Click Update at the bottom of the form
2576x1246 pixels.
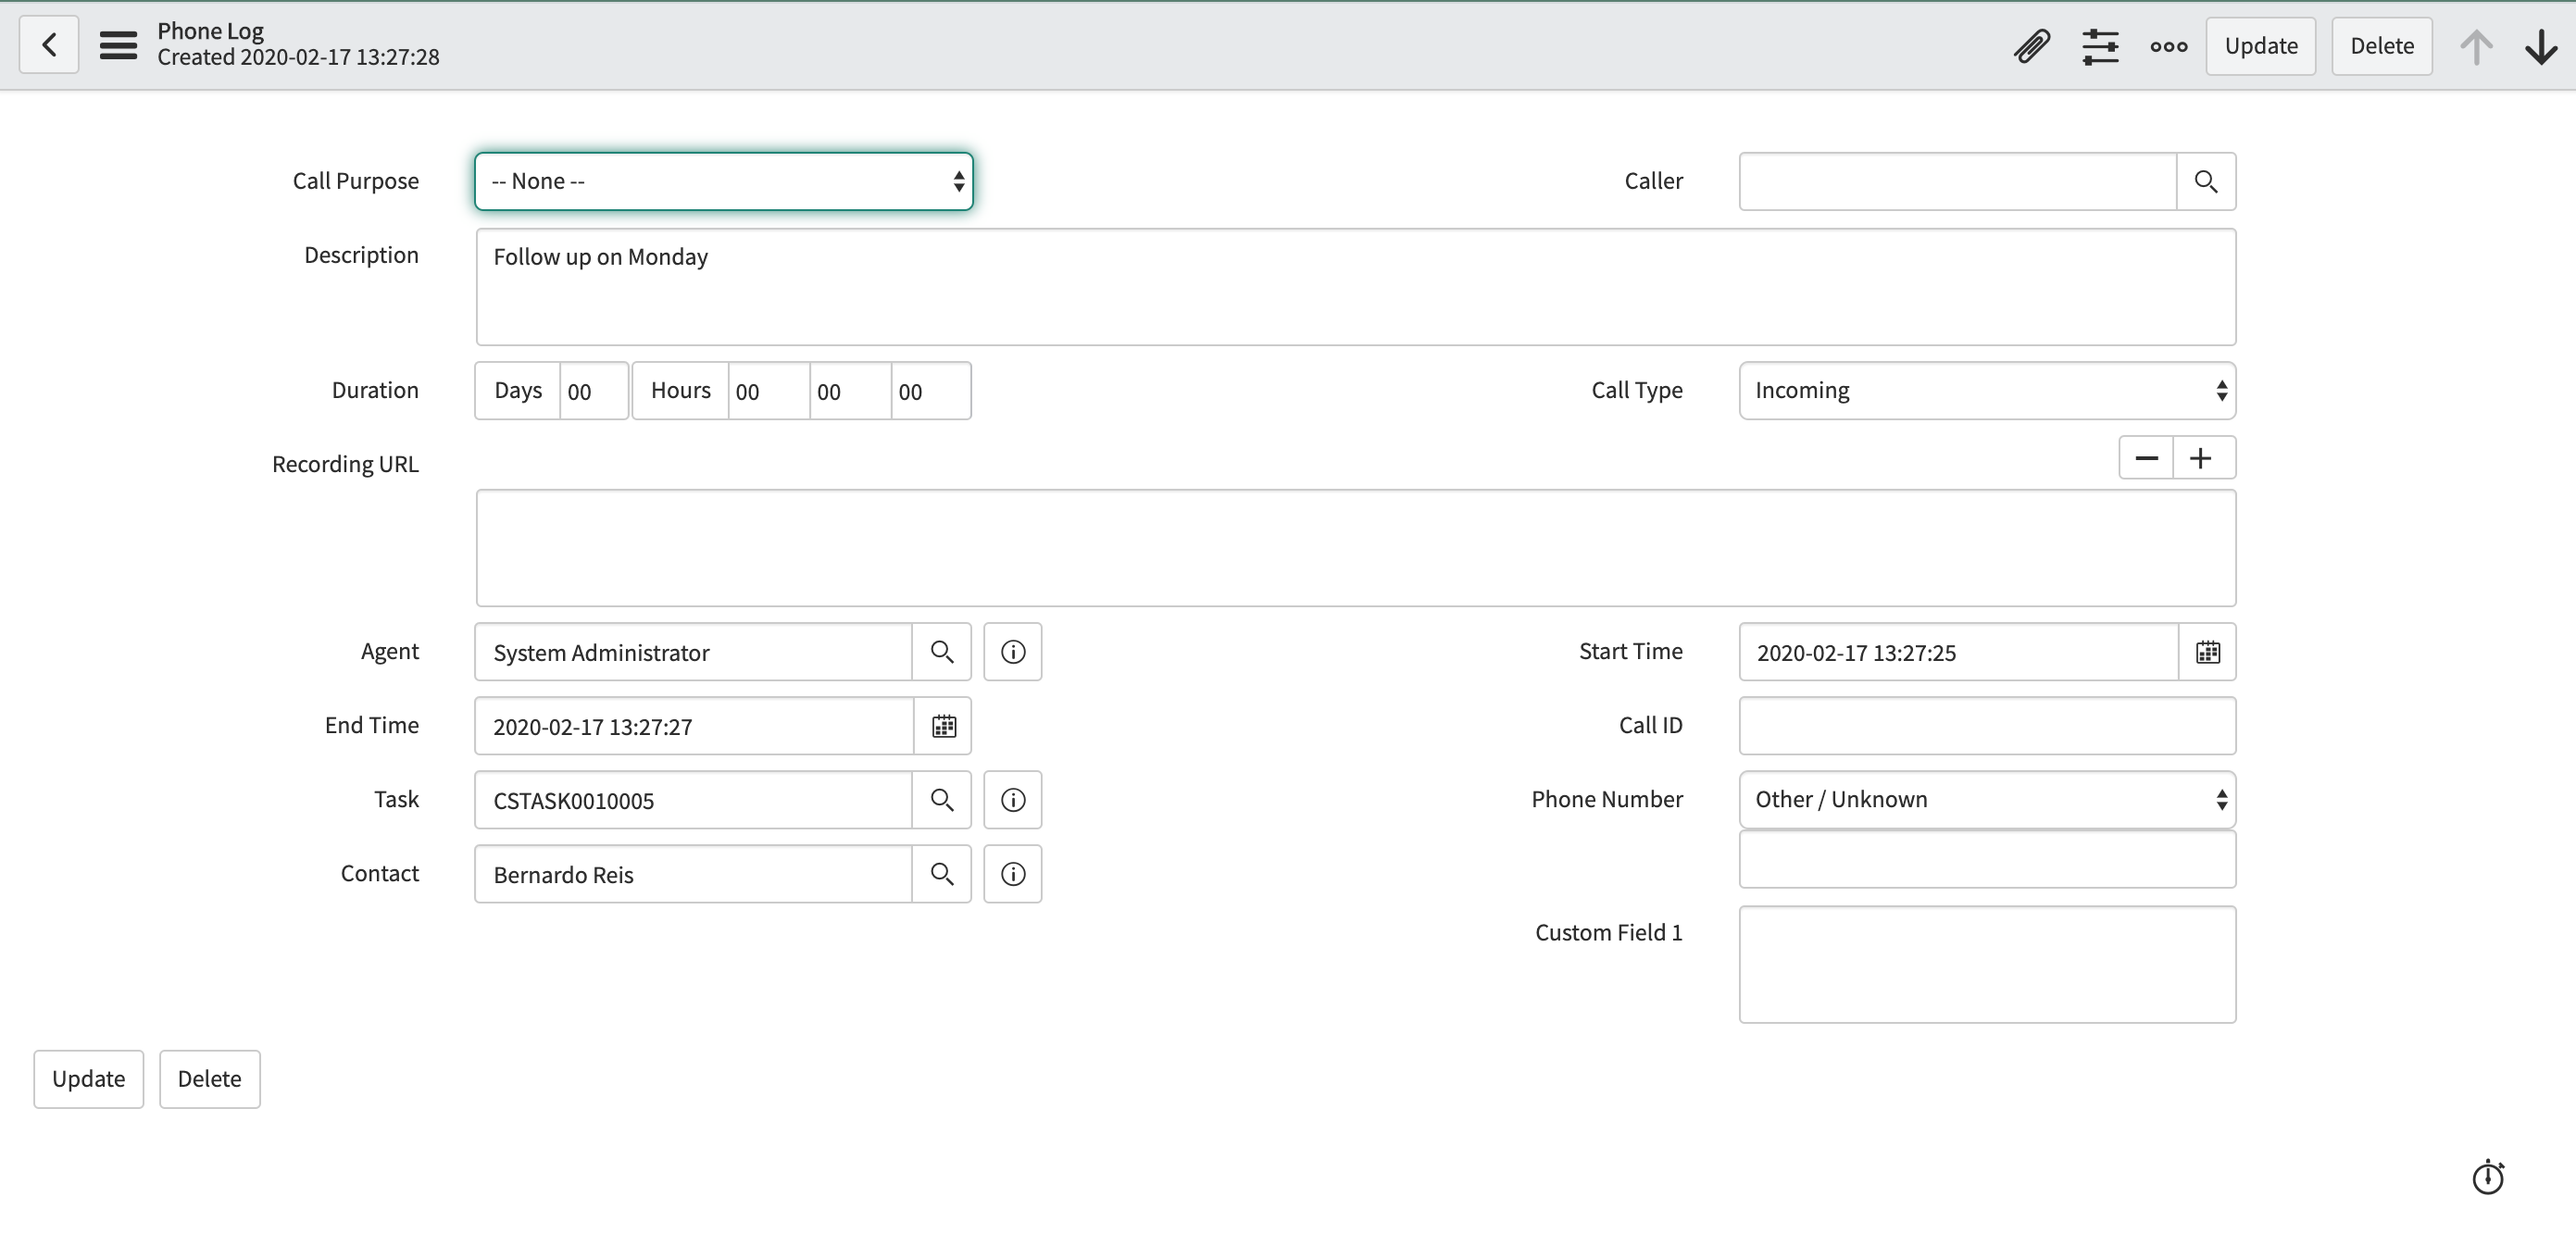click(x=88, y=1078)
